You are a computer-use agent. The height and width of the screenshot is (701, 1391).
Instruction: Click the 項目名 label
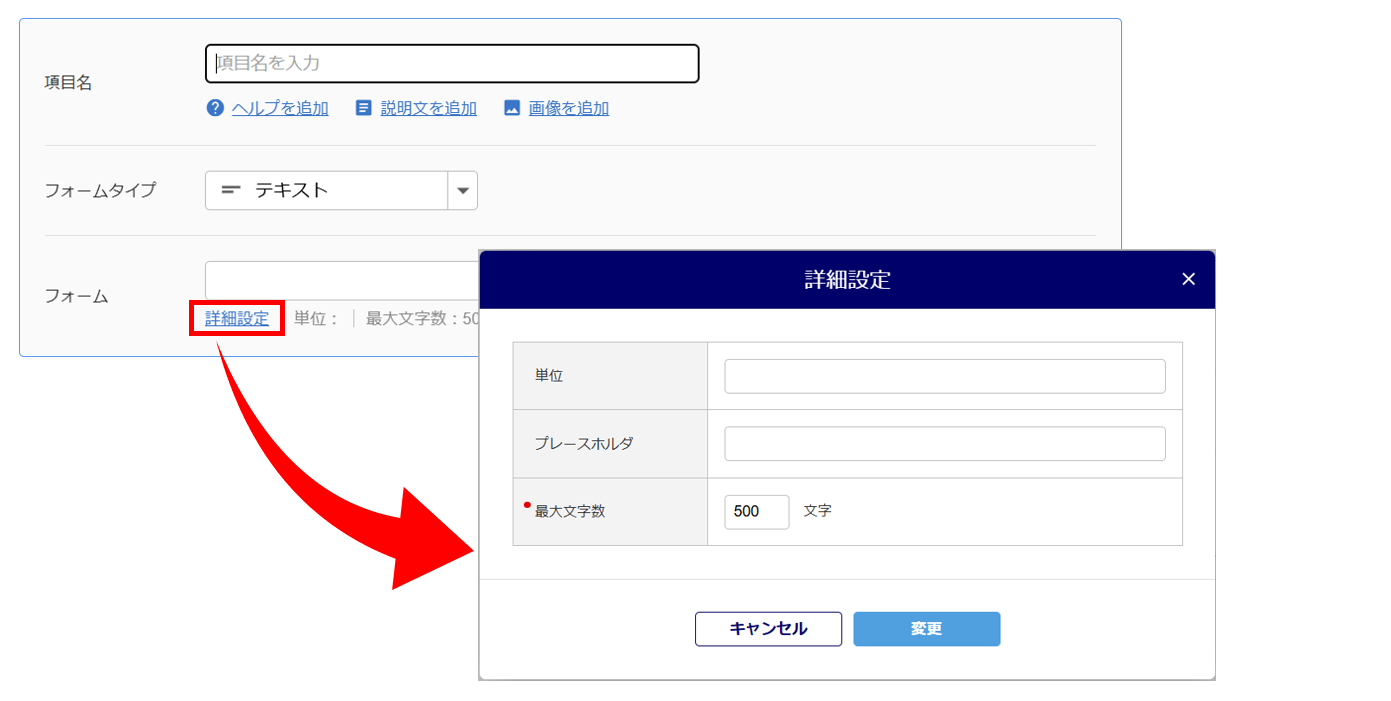coord(69,83)
